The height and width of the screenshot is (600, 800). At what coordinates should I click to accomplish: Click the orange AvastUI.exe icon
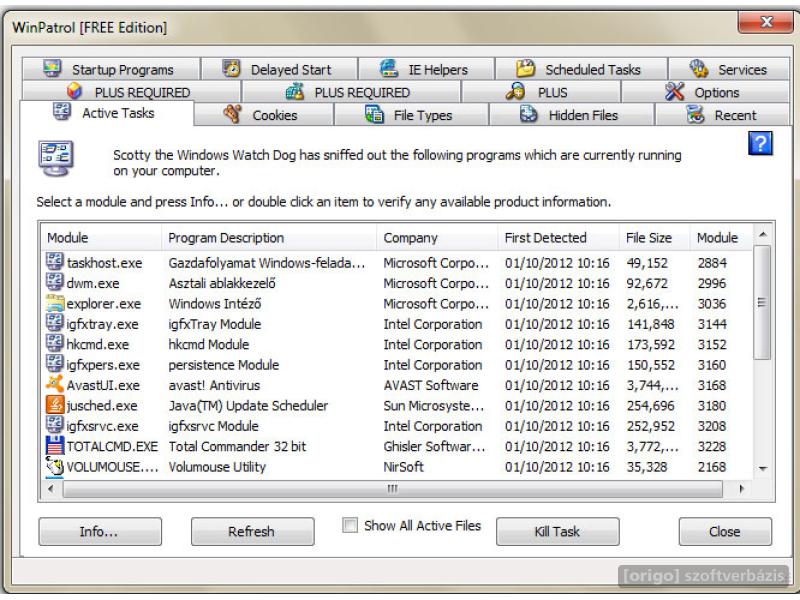coord(55,384)
